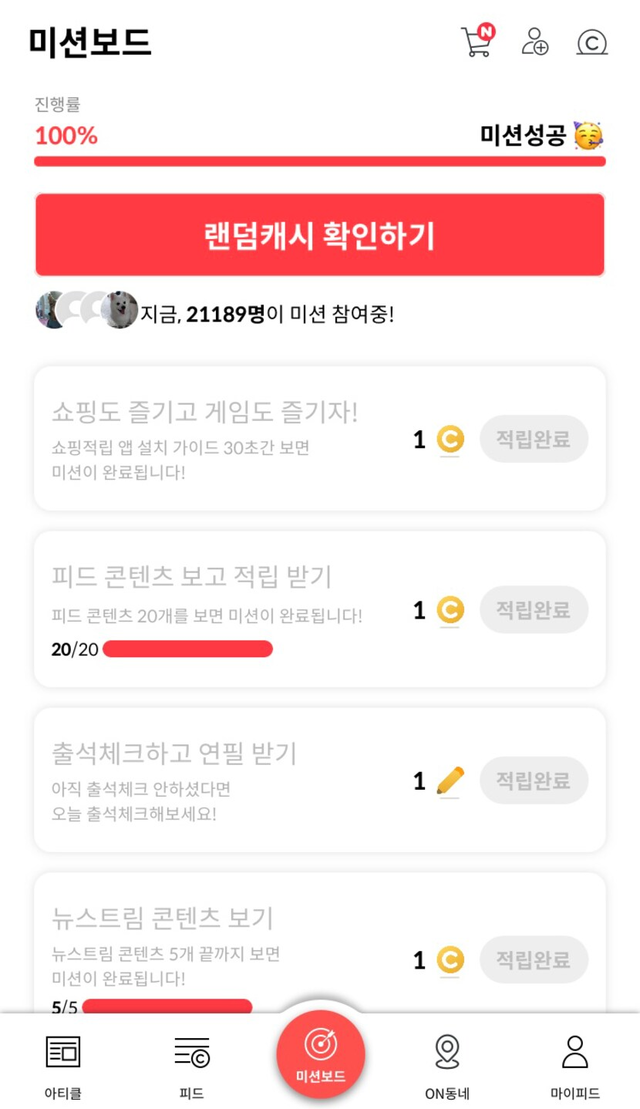Open the shopping cart icon

pos(477,41)
